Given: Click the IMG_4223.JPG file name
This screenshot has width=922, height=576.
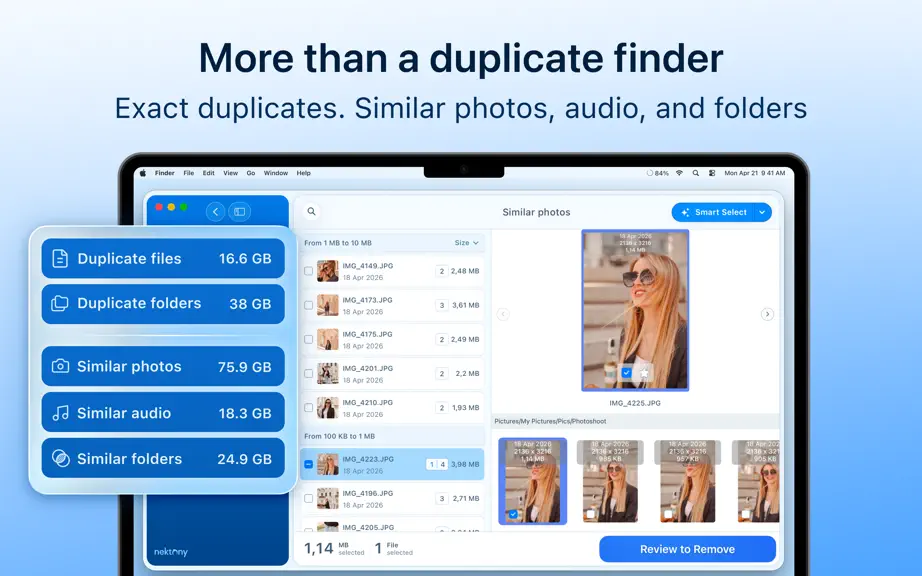Looking at the screenshot, I should [x=368, y=459].
